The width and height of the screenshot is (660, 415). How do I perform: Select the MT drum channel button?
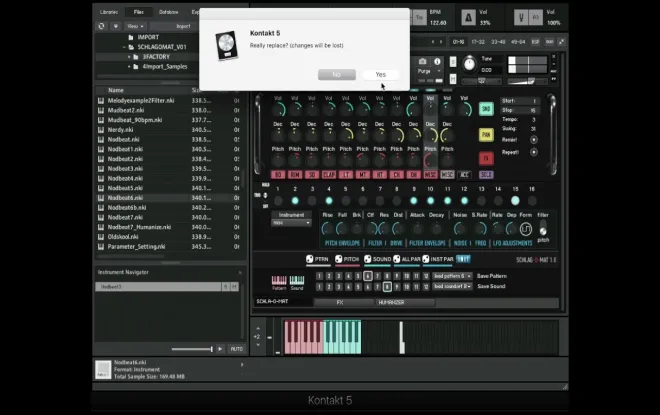[x=362, y=175]
